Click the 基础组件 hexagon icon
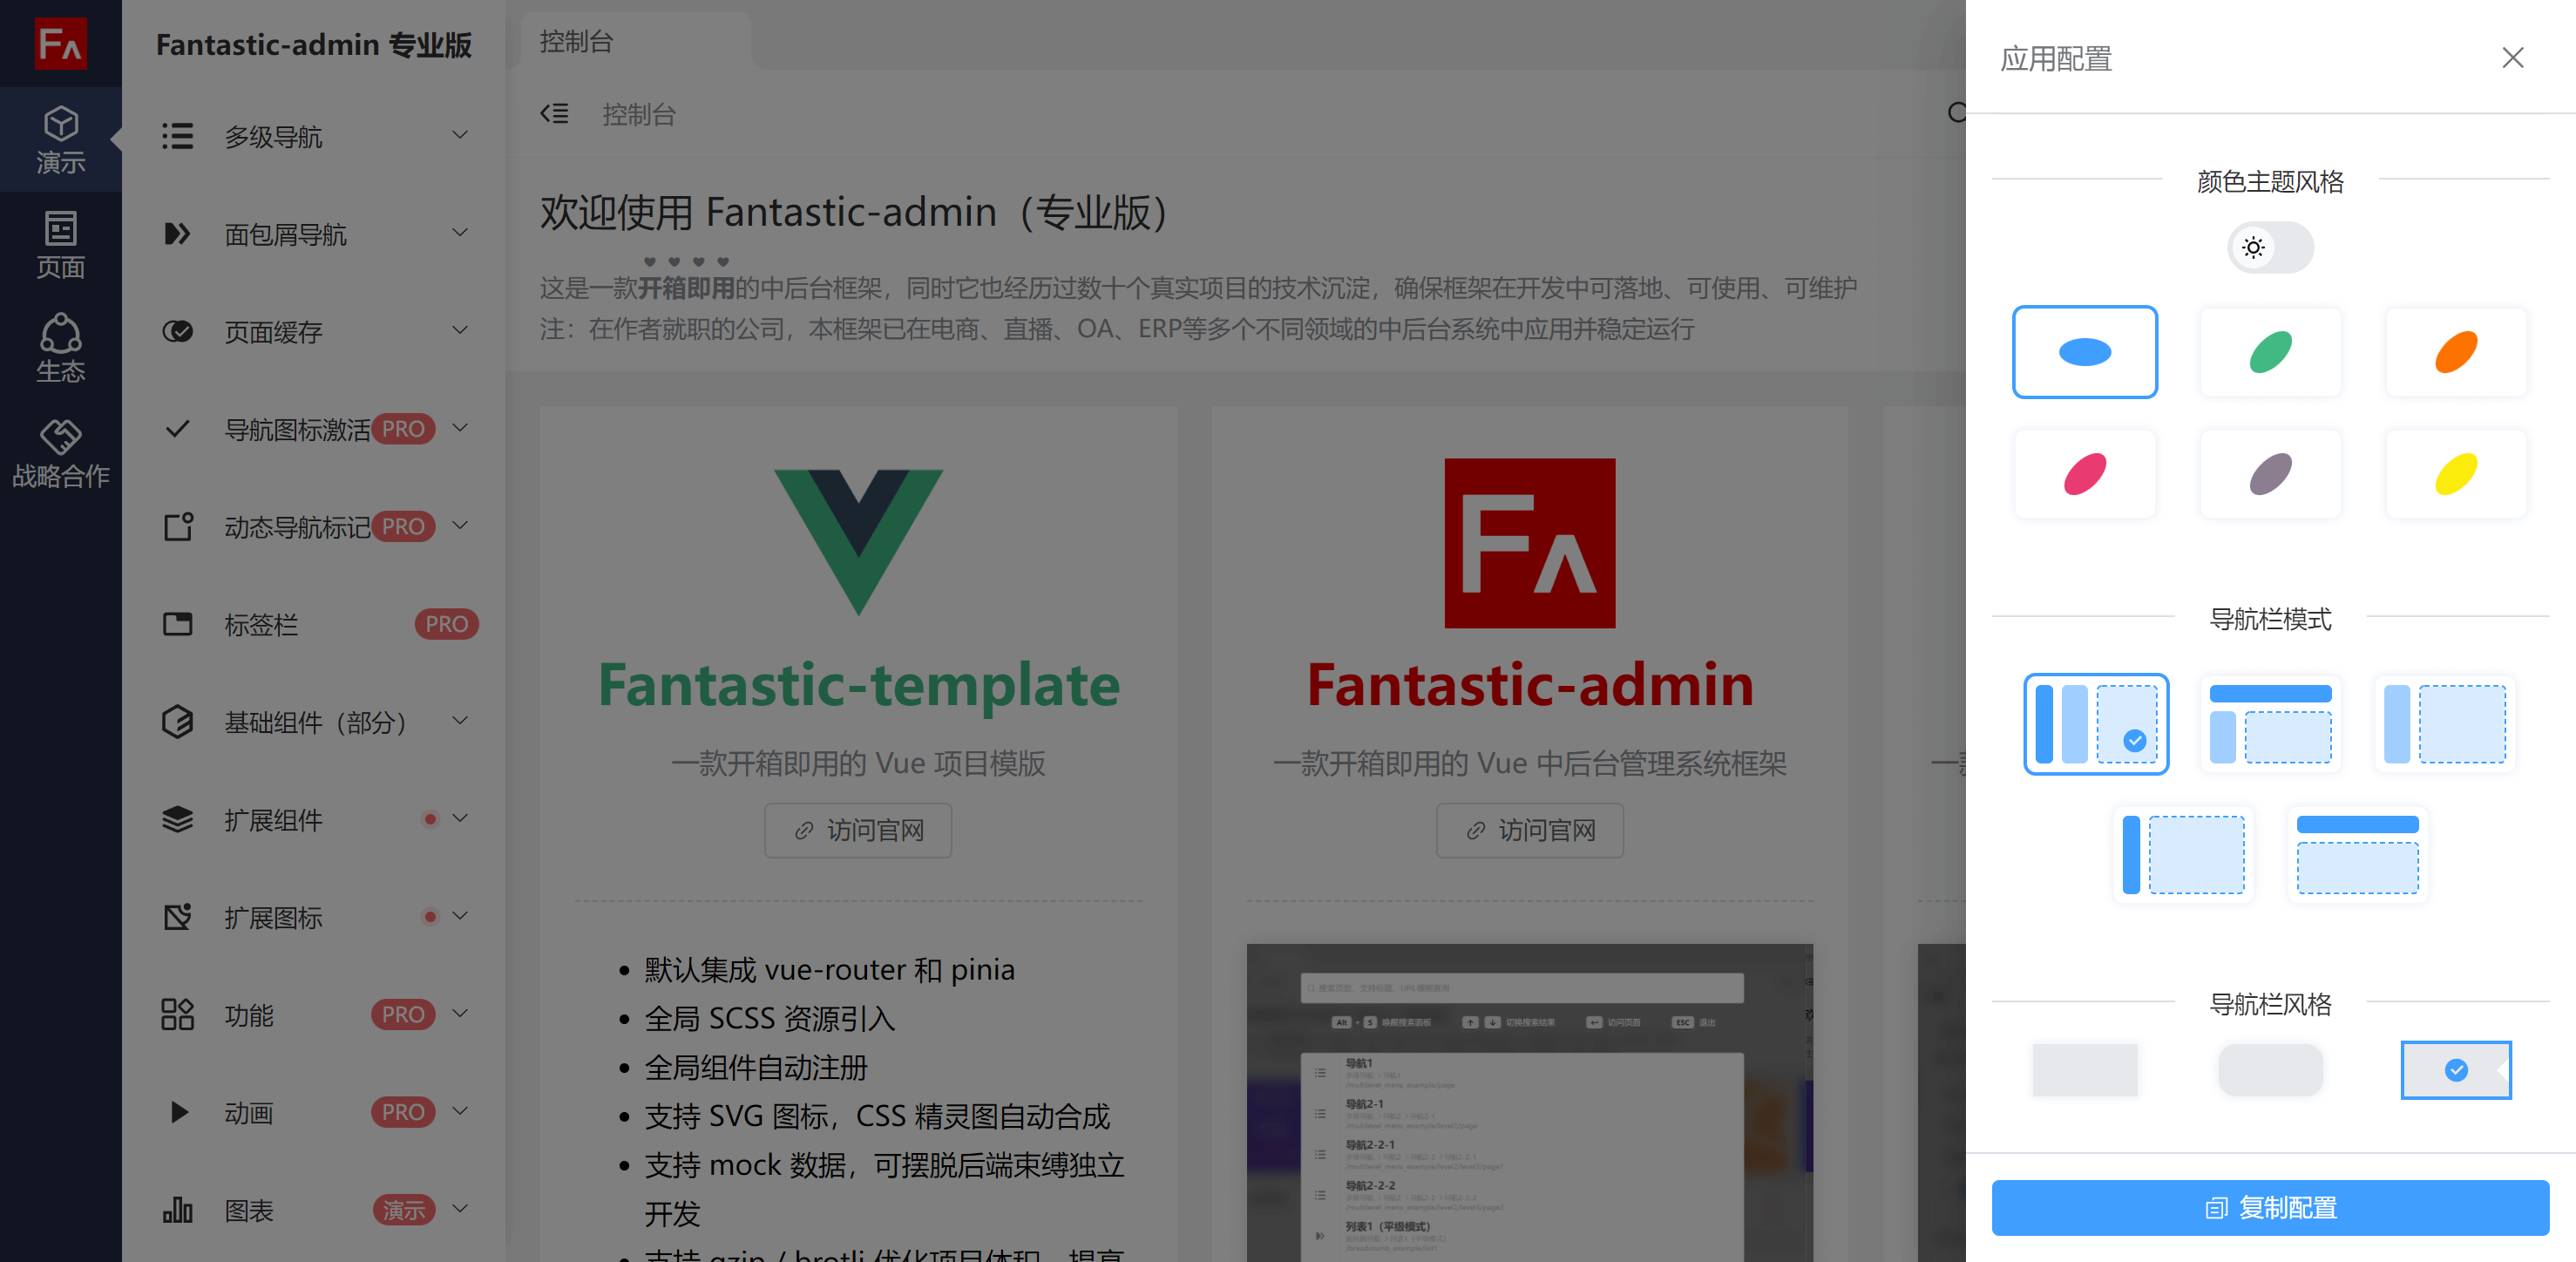Screen dimensions: 2576x1262 (x=178, y=722)
